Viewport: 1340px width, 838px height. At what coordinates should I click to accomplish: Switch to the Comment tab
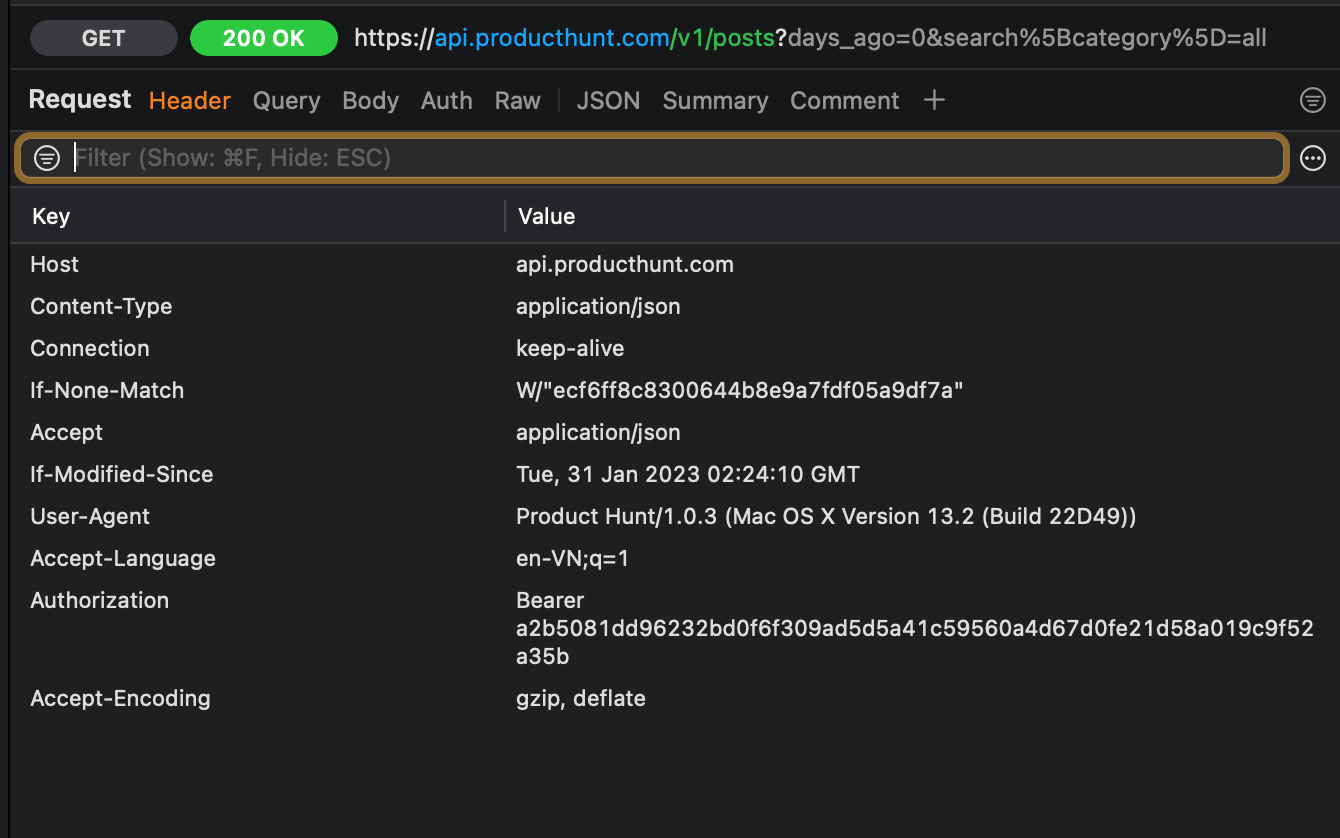point(844,100)
